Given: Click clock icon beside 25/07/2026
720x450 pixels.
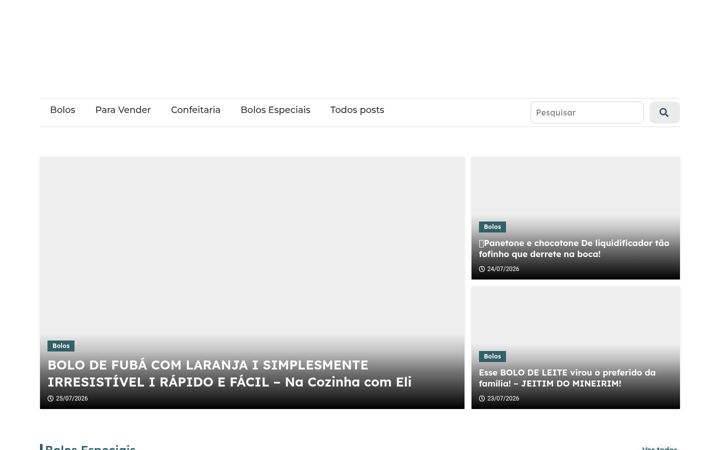Looking at the screenshot, I should [x=51, y=399].
